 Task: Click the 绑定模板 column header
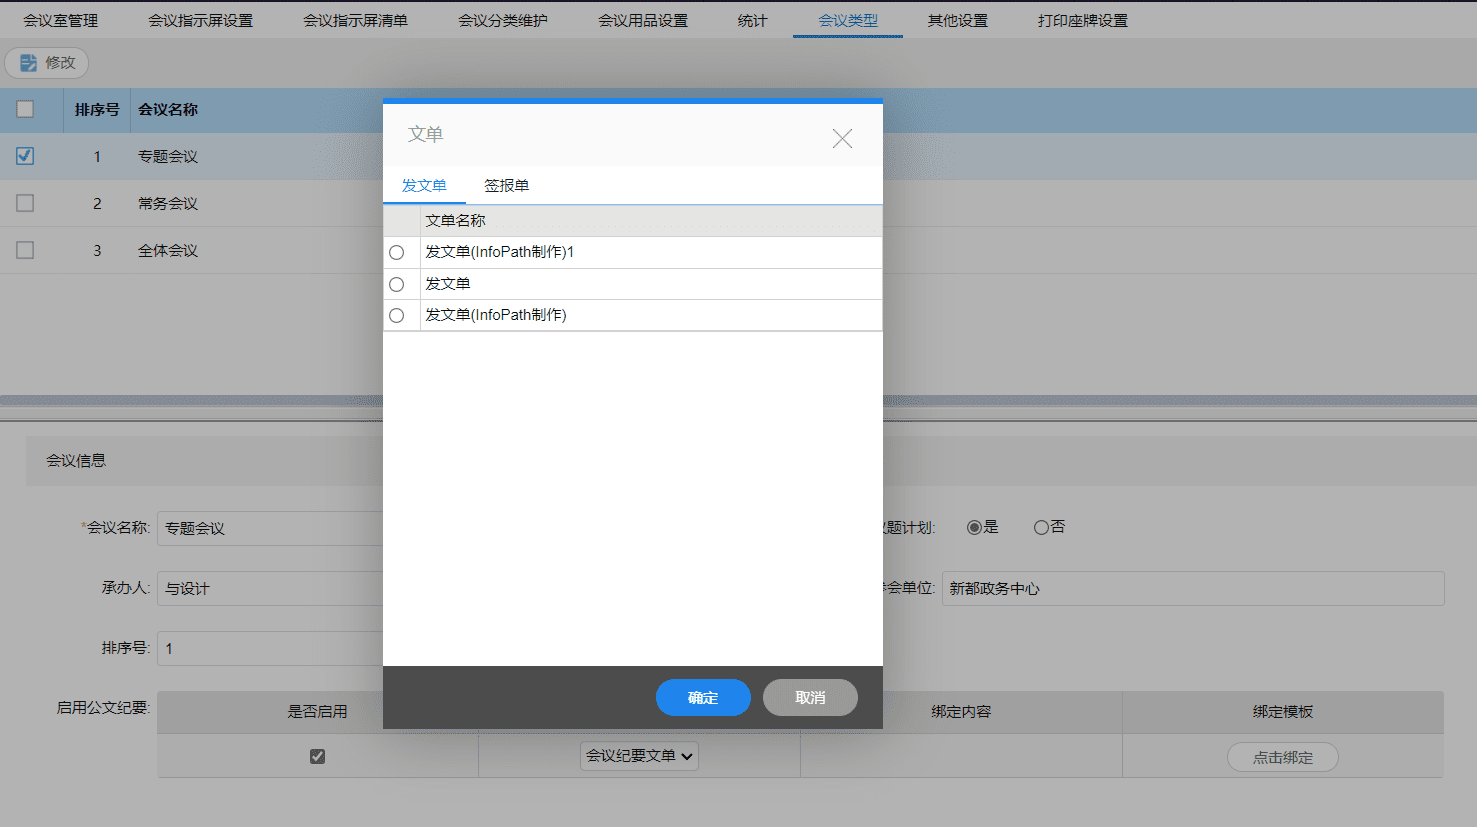pyautogui.click(x=1283, y=712)
